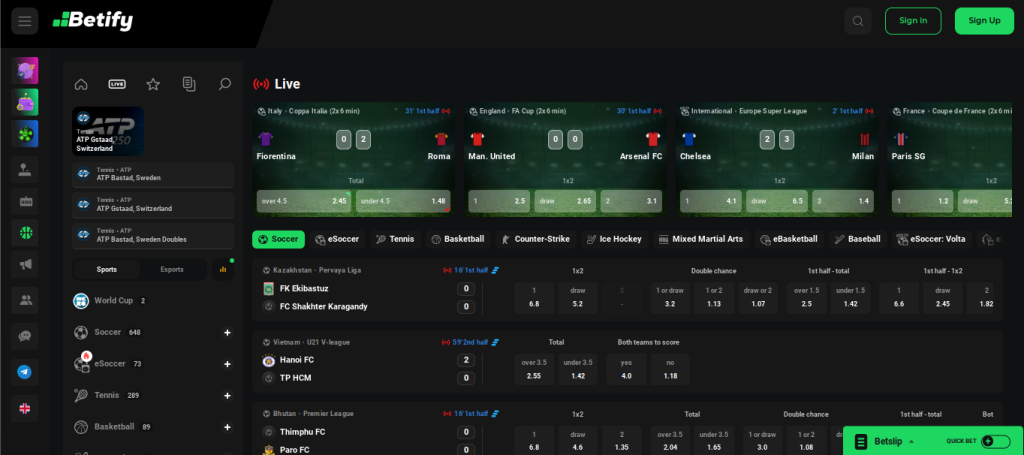Select the Baseball sport tab

[857, 240]
